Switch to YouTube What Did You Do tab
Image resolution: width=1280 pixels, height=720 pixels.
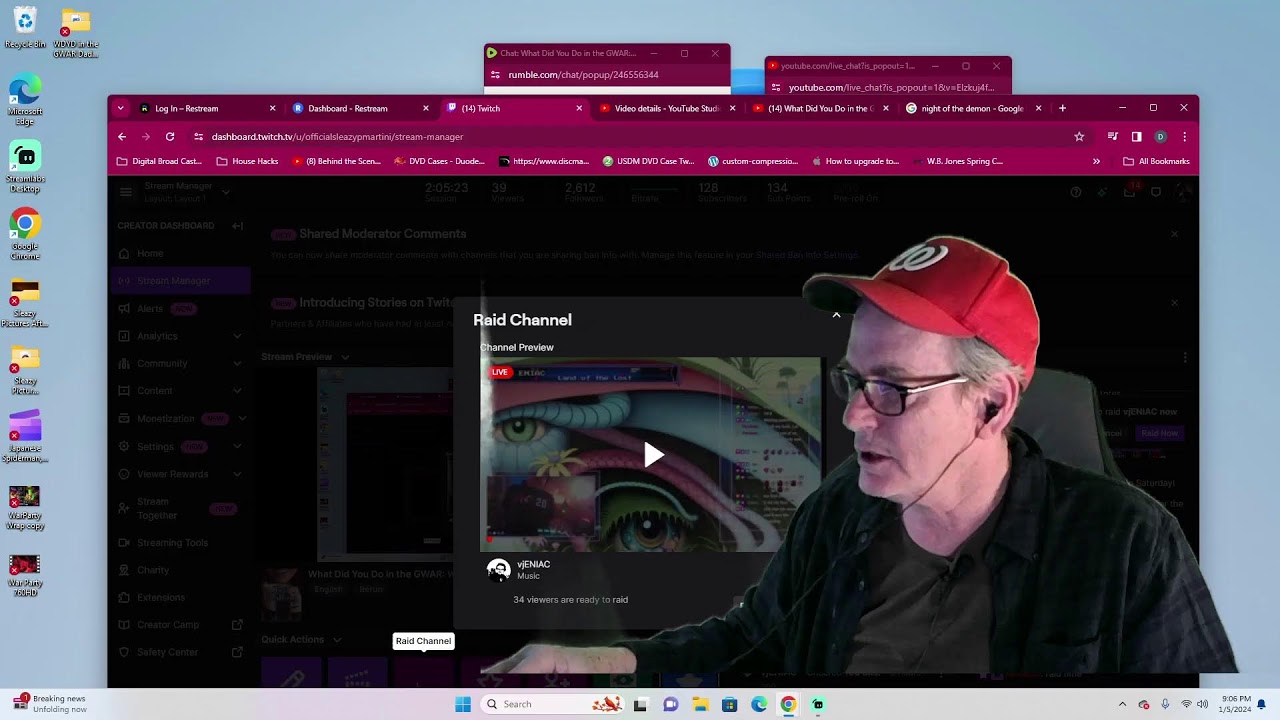(x=820, y=108)
